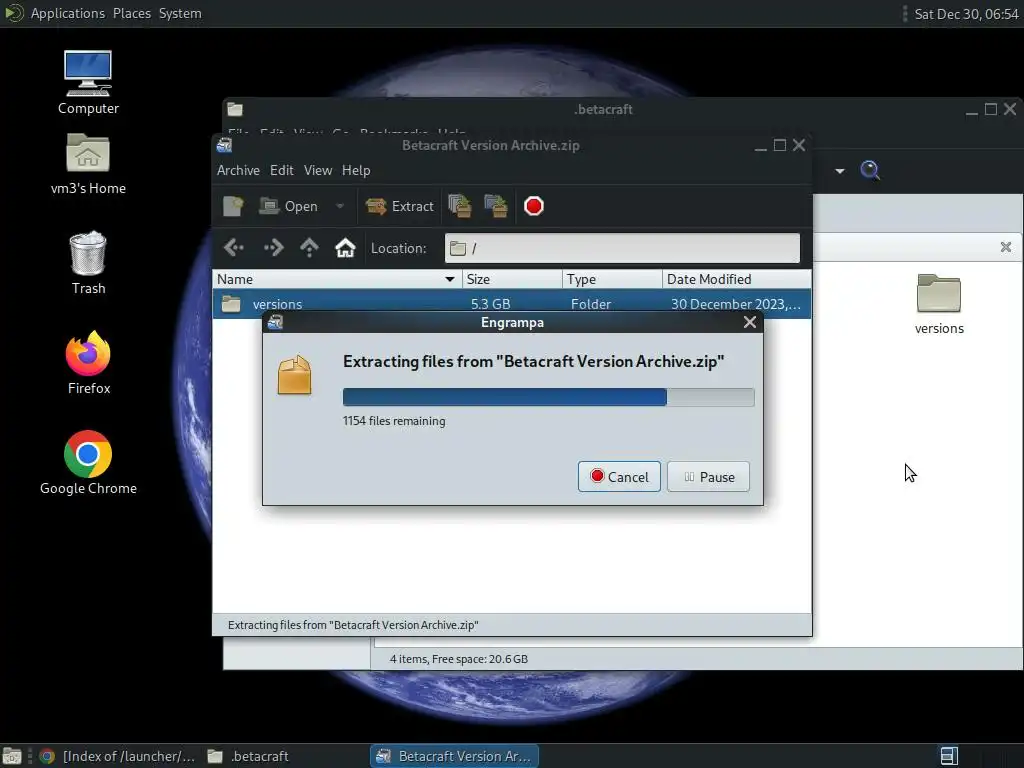Select the versions folder row in archive

(x=512, y=304)
